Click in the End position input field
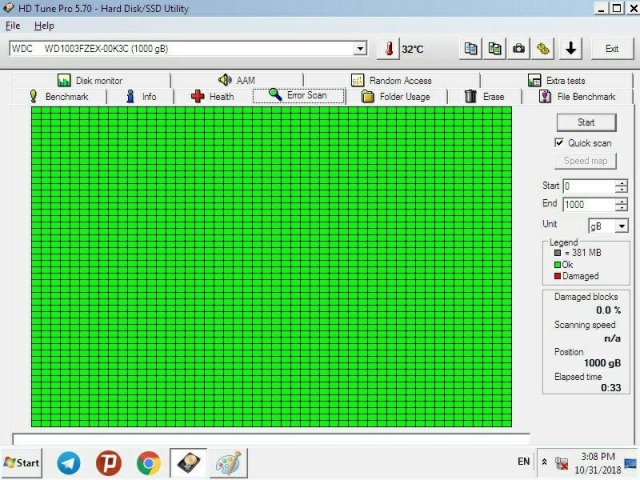This screenshot has height=480, width=640. [x=587, y=205]
